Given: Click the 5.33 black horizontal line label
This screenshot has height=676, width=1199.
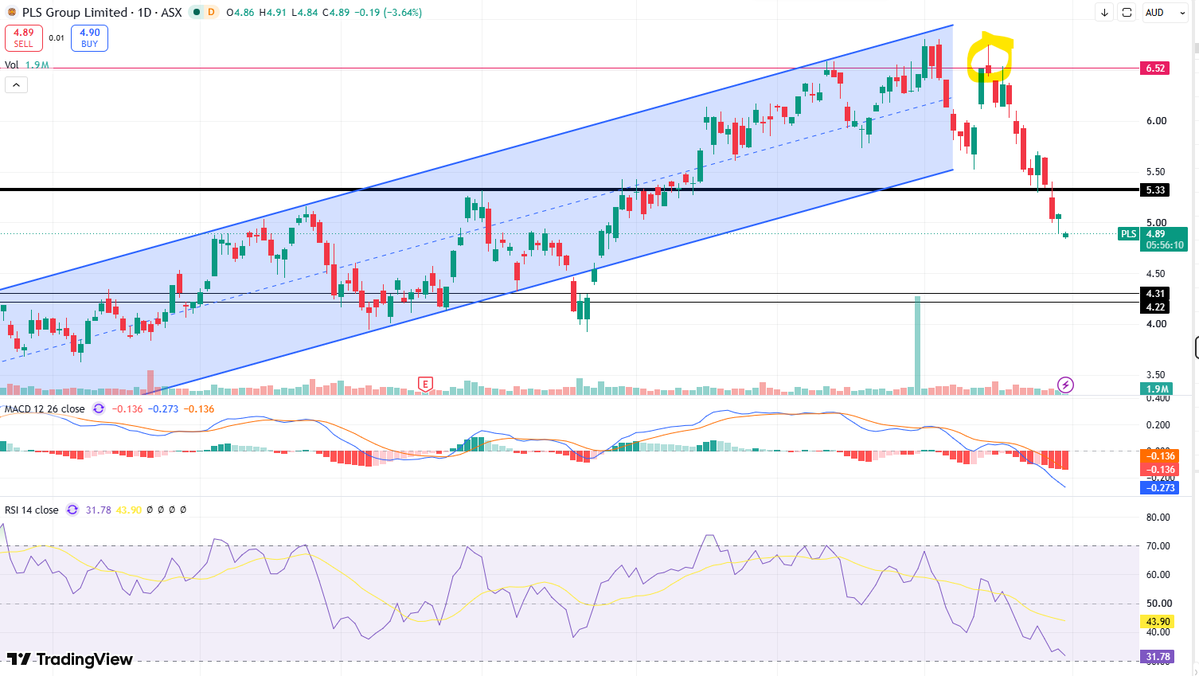Looking at the screenshot, I should (x=1155, y=190).
